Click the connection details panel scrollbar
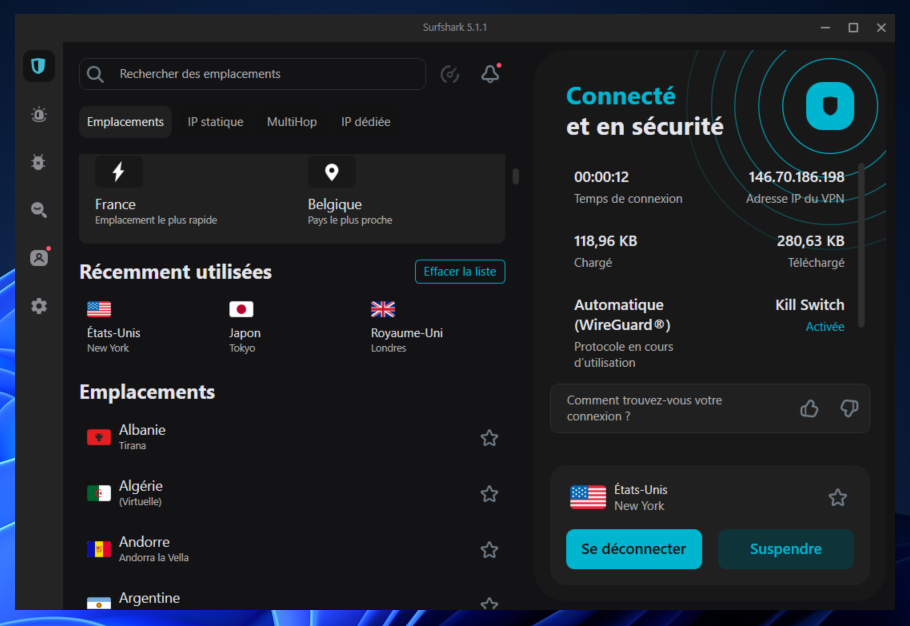This screenshot has height=626, width=910. click(x=861, y=246)
